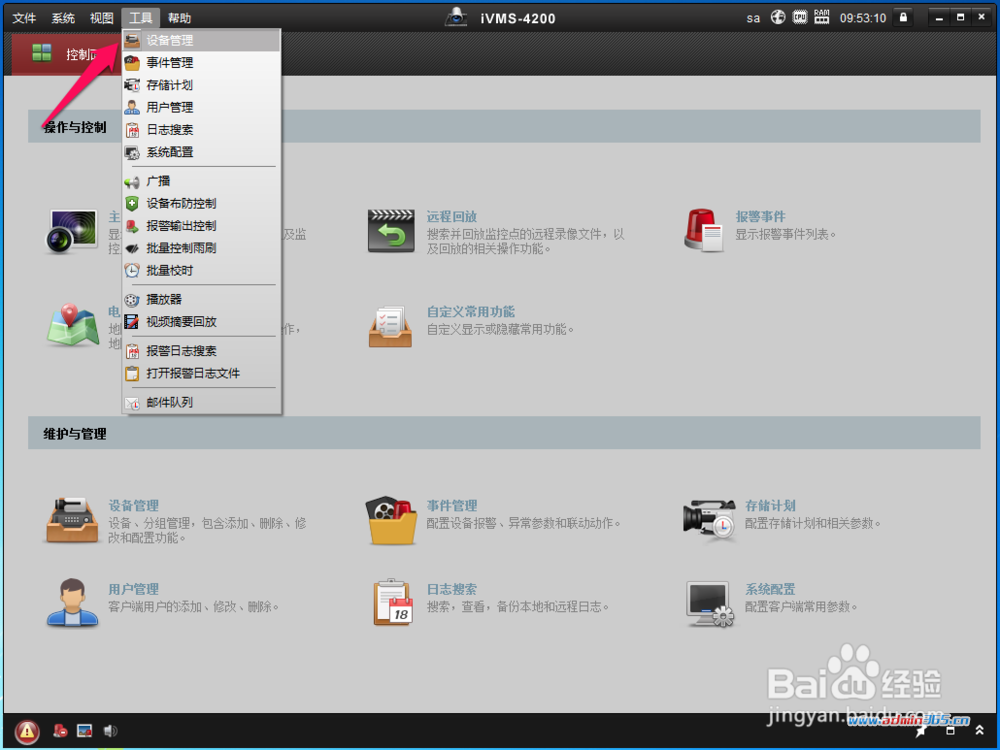Open the 存储计划 title link in panel
1000x750 pixels.
(x=770, y=506)
